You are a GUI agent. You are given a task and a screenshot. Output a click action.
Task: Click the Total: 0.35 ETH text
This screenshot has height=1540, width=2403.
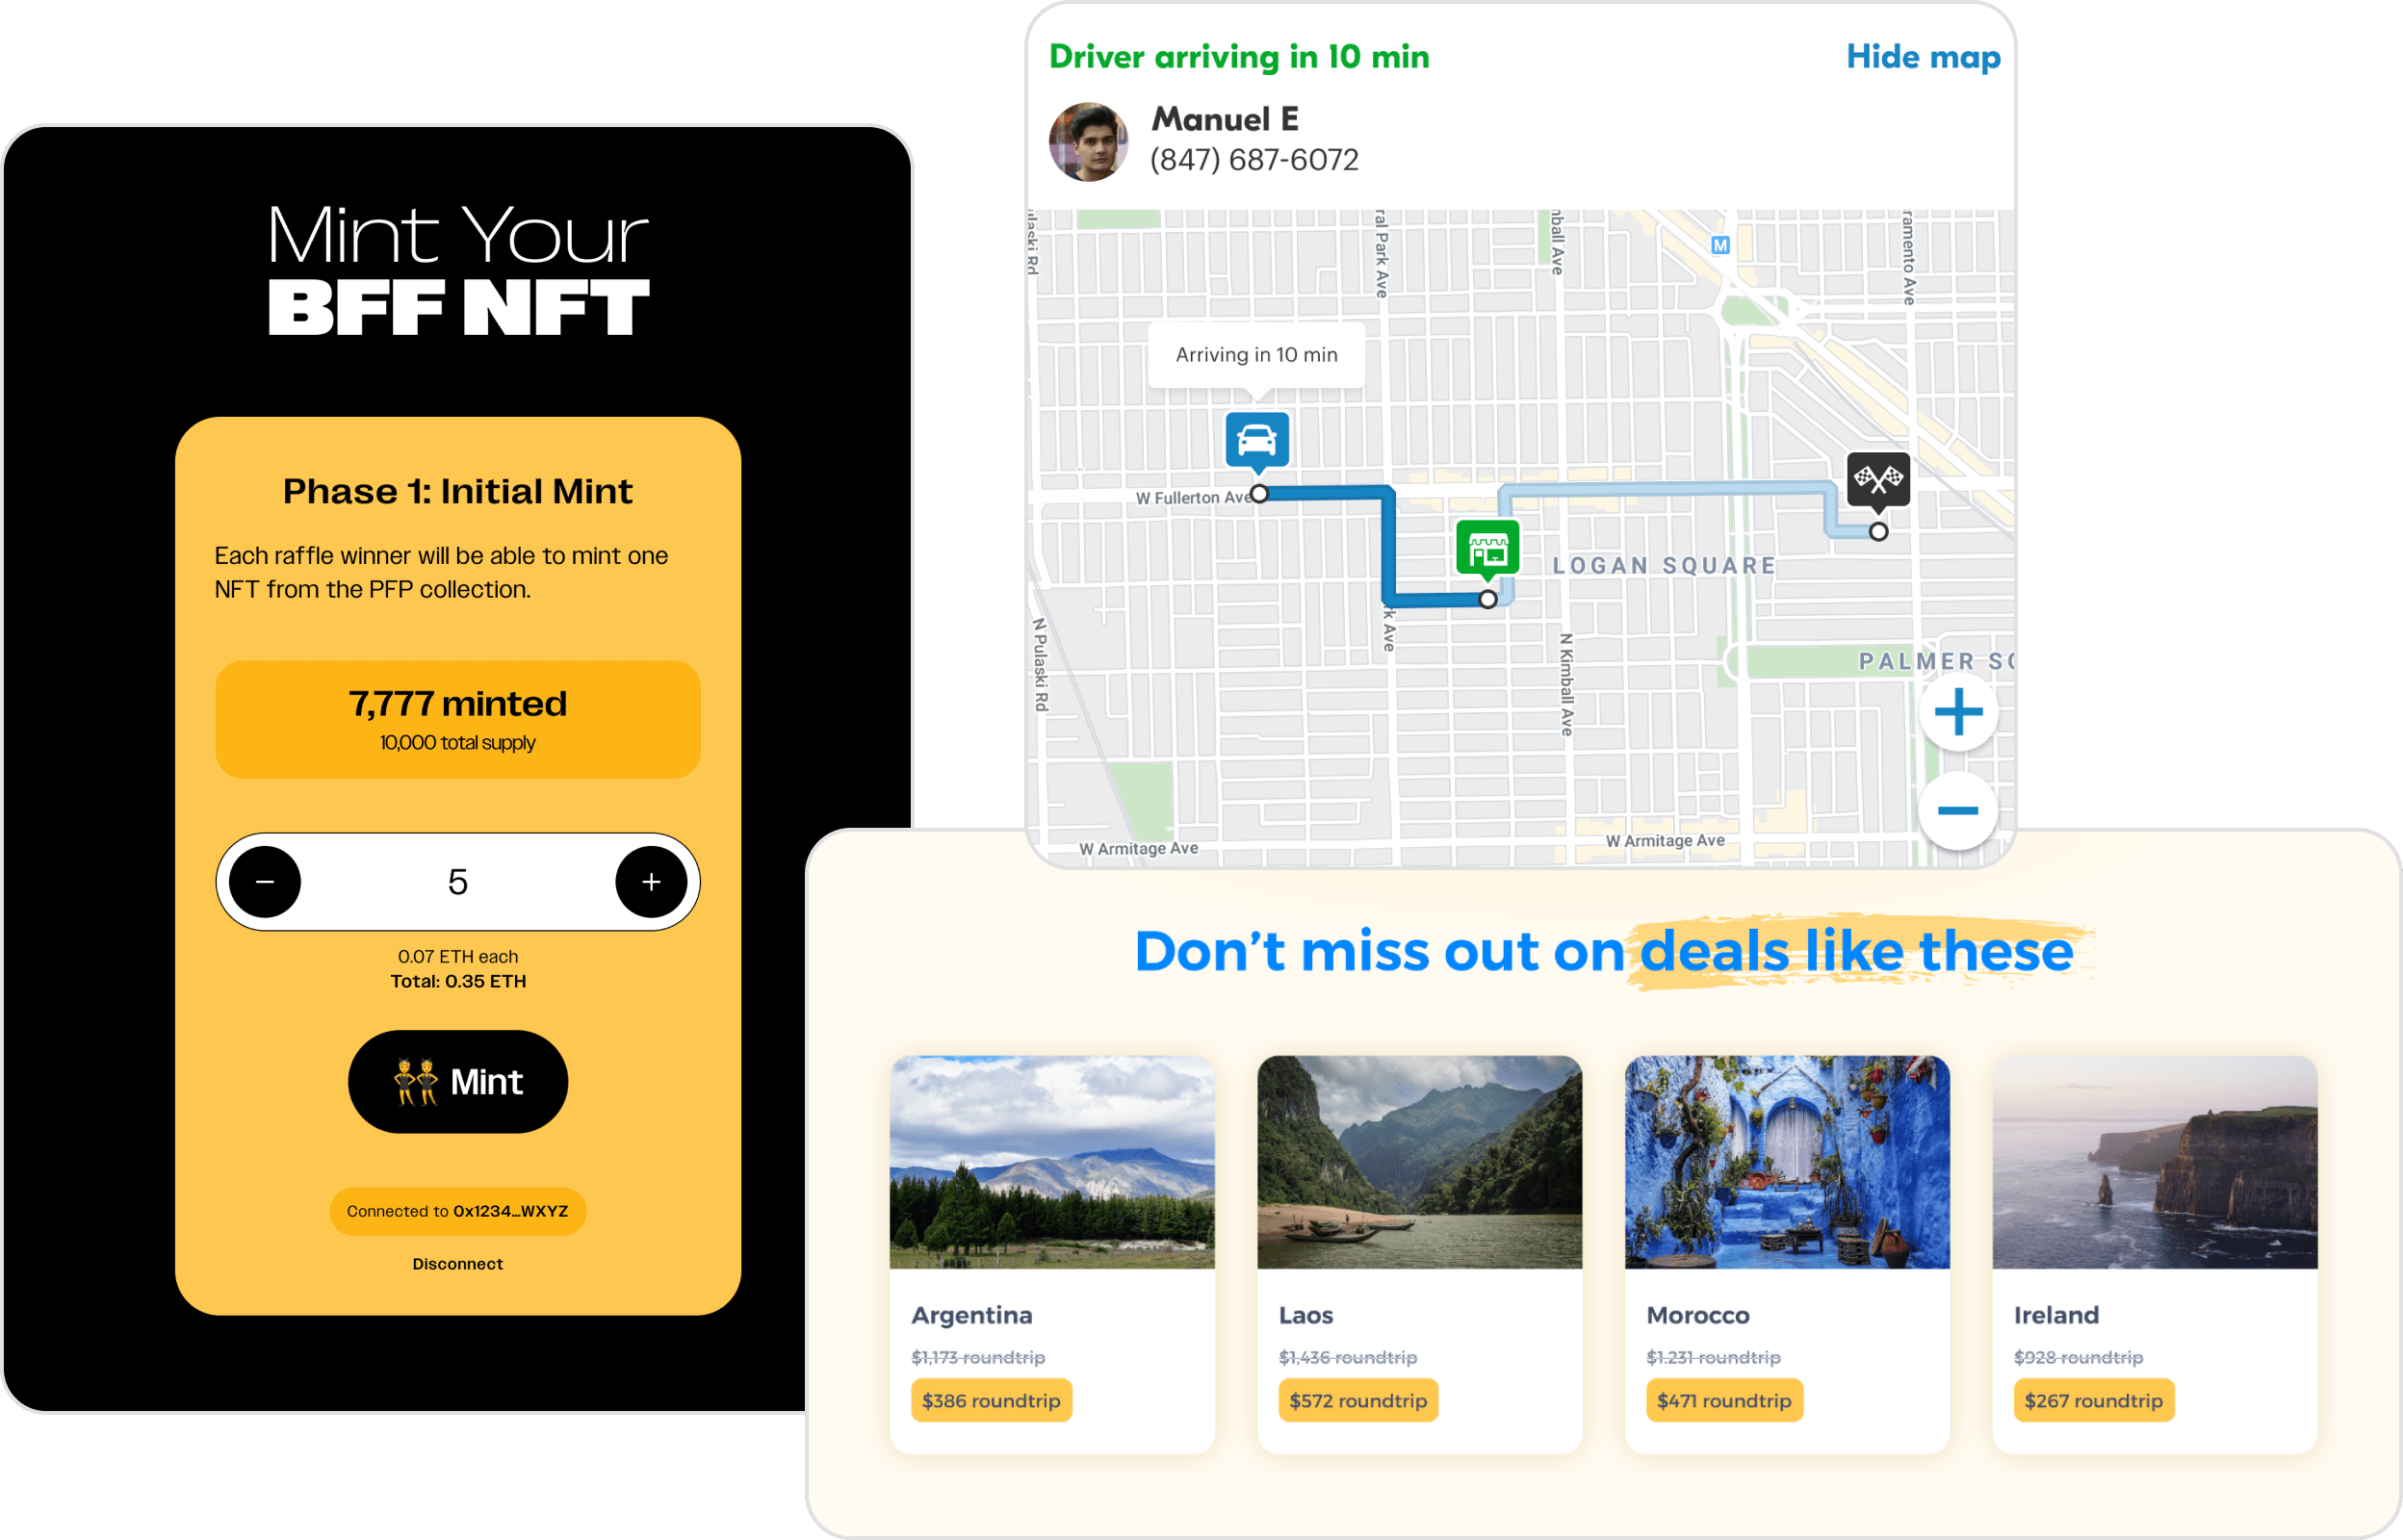pos(458,981)
